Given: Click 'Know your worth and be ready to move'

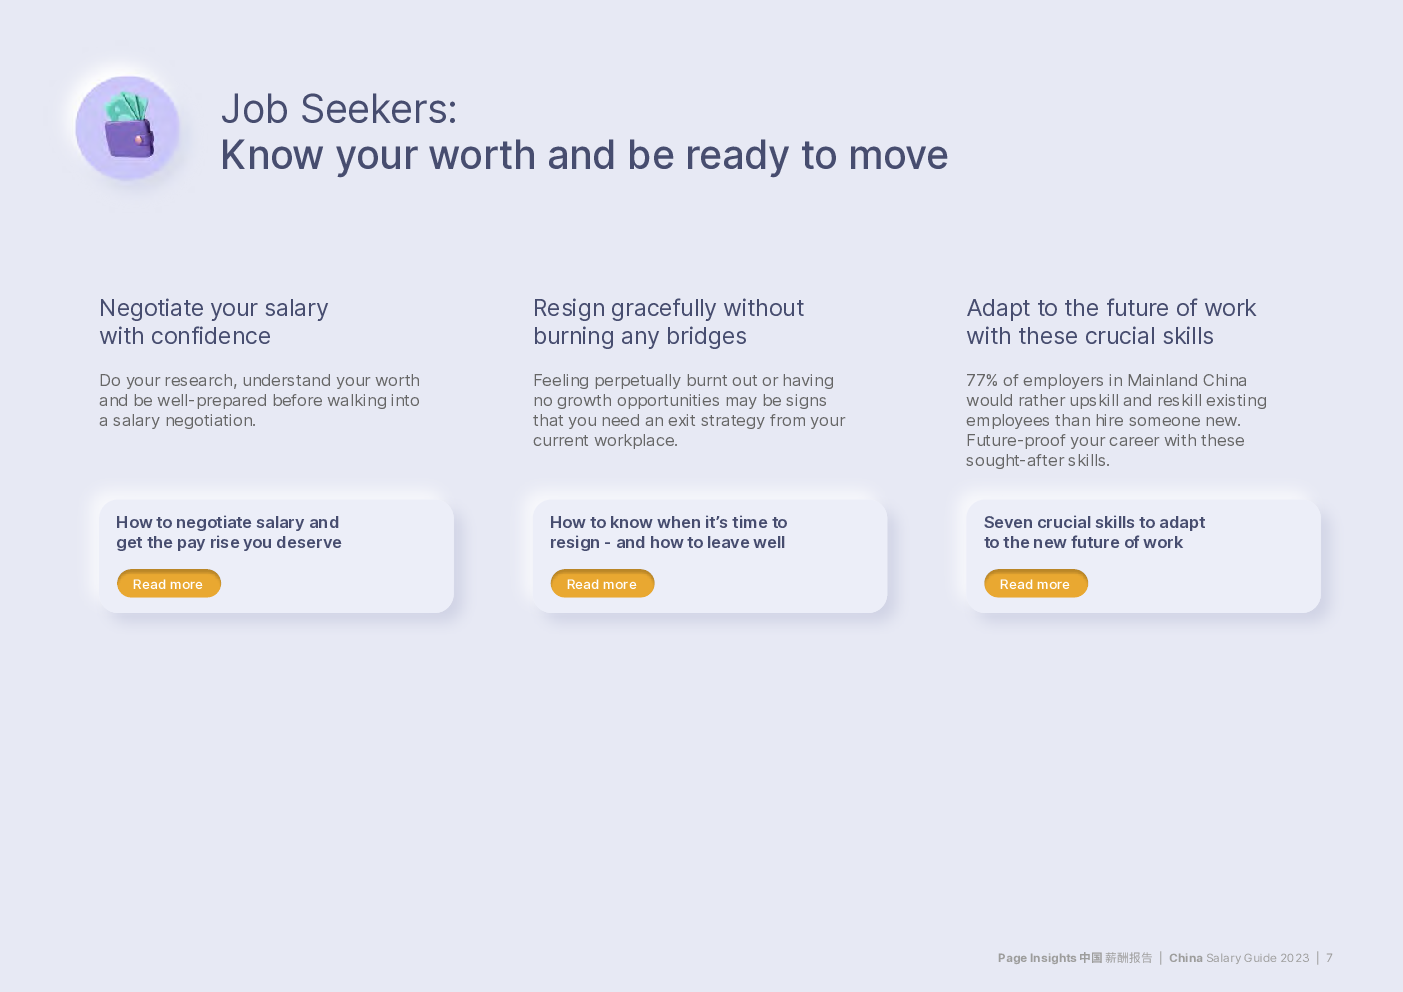Looking at the screenshot, I should click(584, 155).
